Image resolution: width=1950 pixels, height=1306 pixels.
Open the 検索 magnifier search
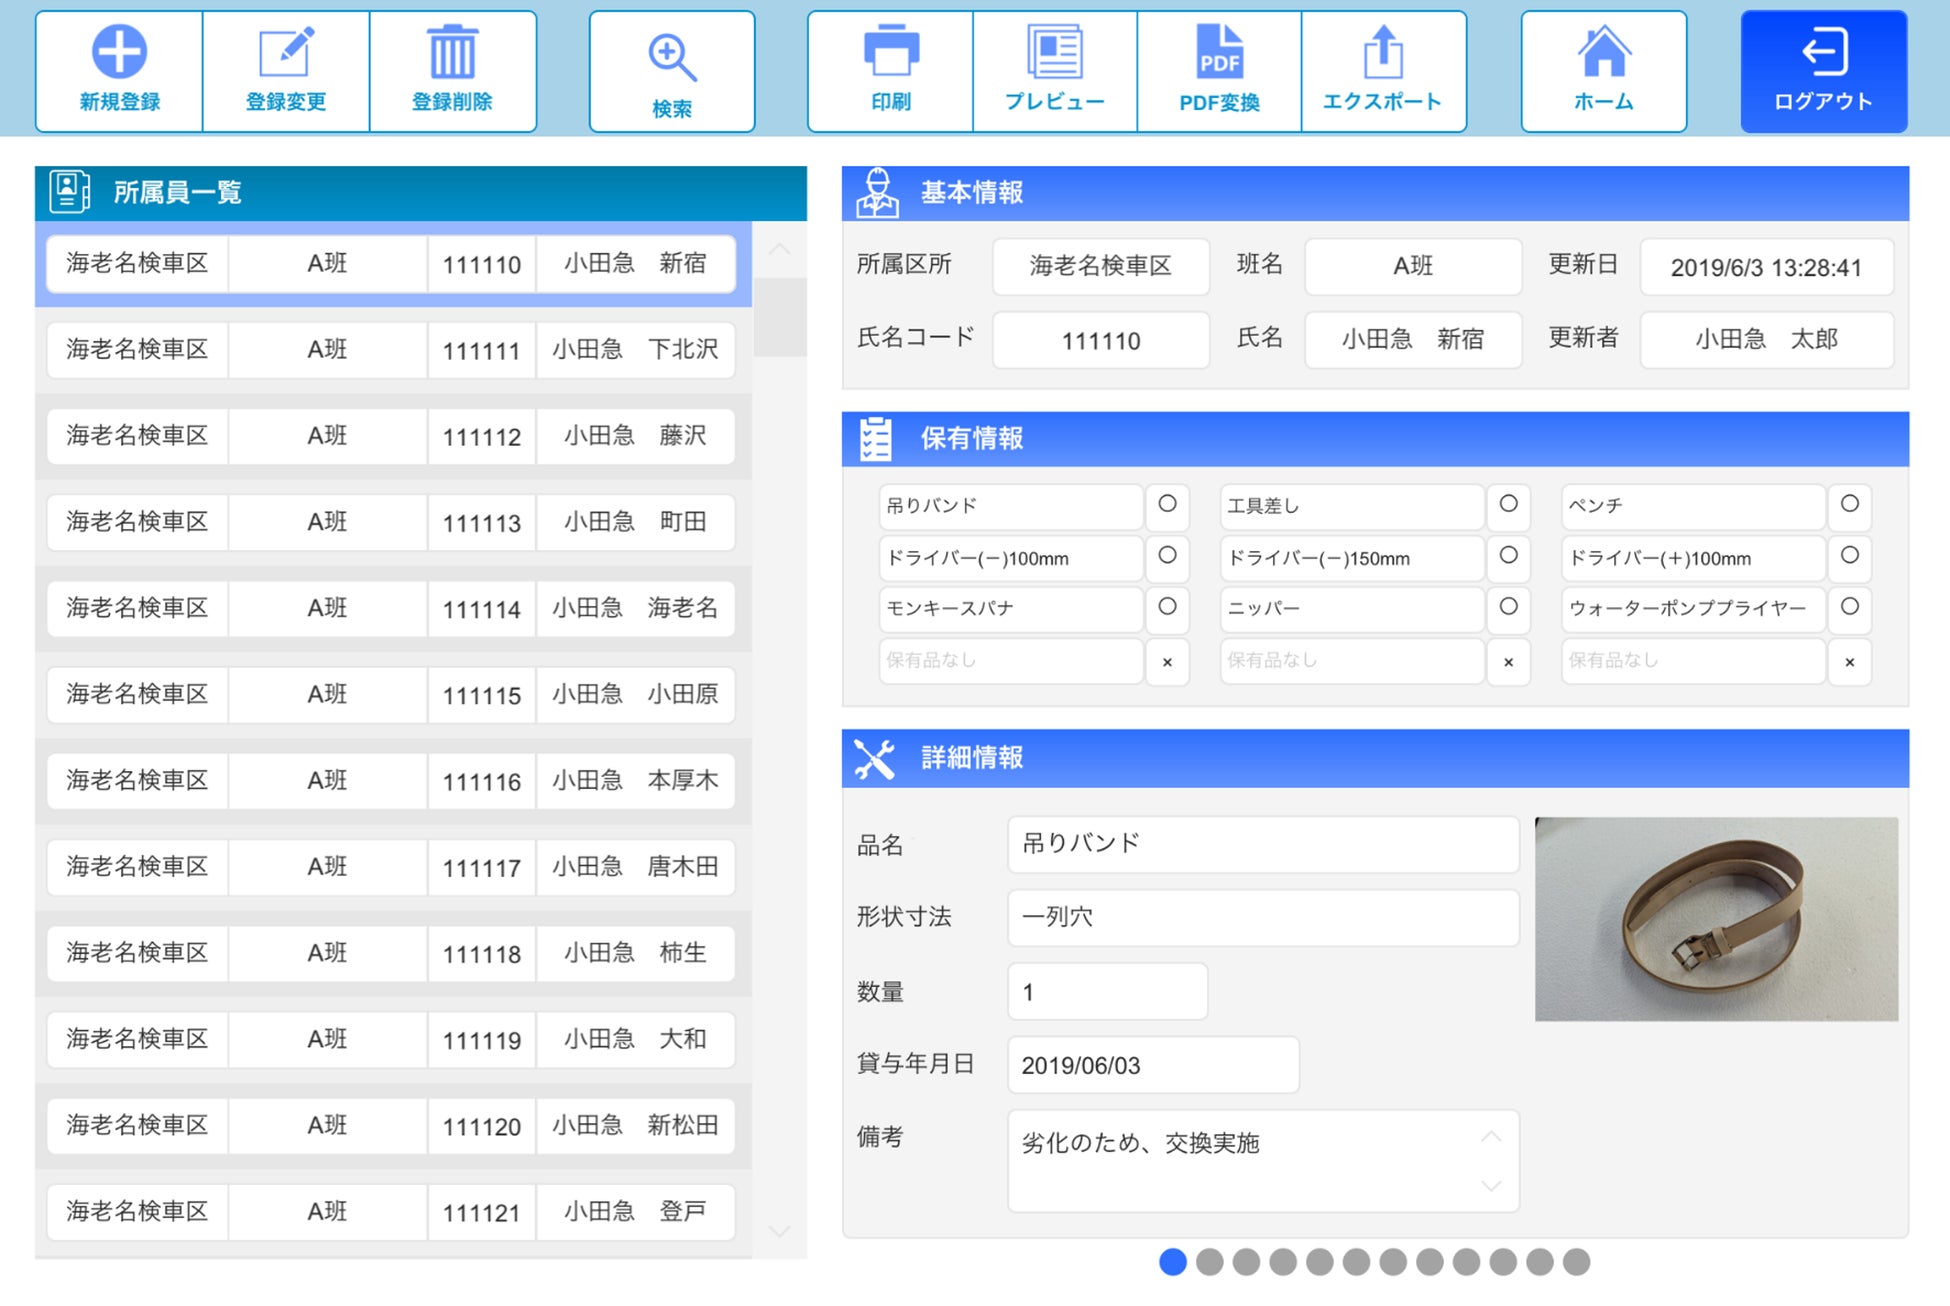coord(672,57)
